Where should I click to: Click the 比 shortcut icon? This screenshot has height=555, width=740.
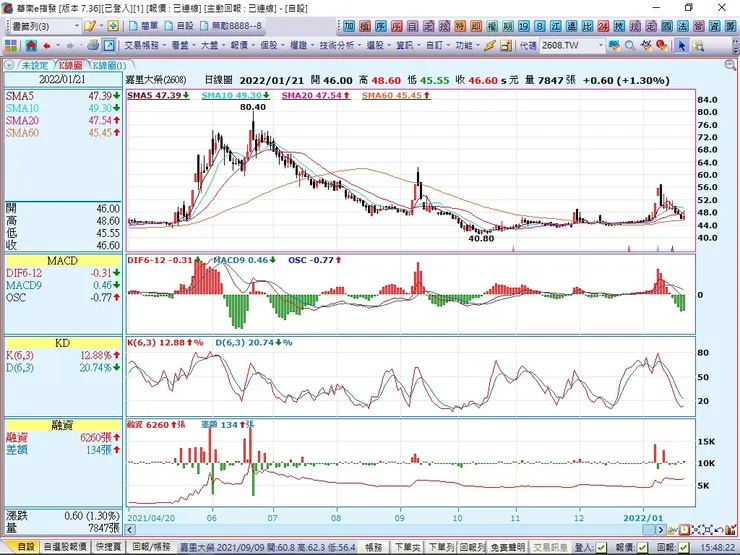coord(587,26)
